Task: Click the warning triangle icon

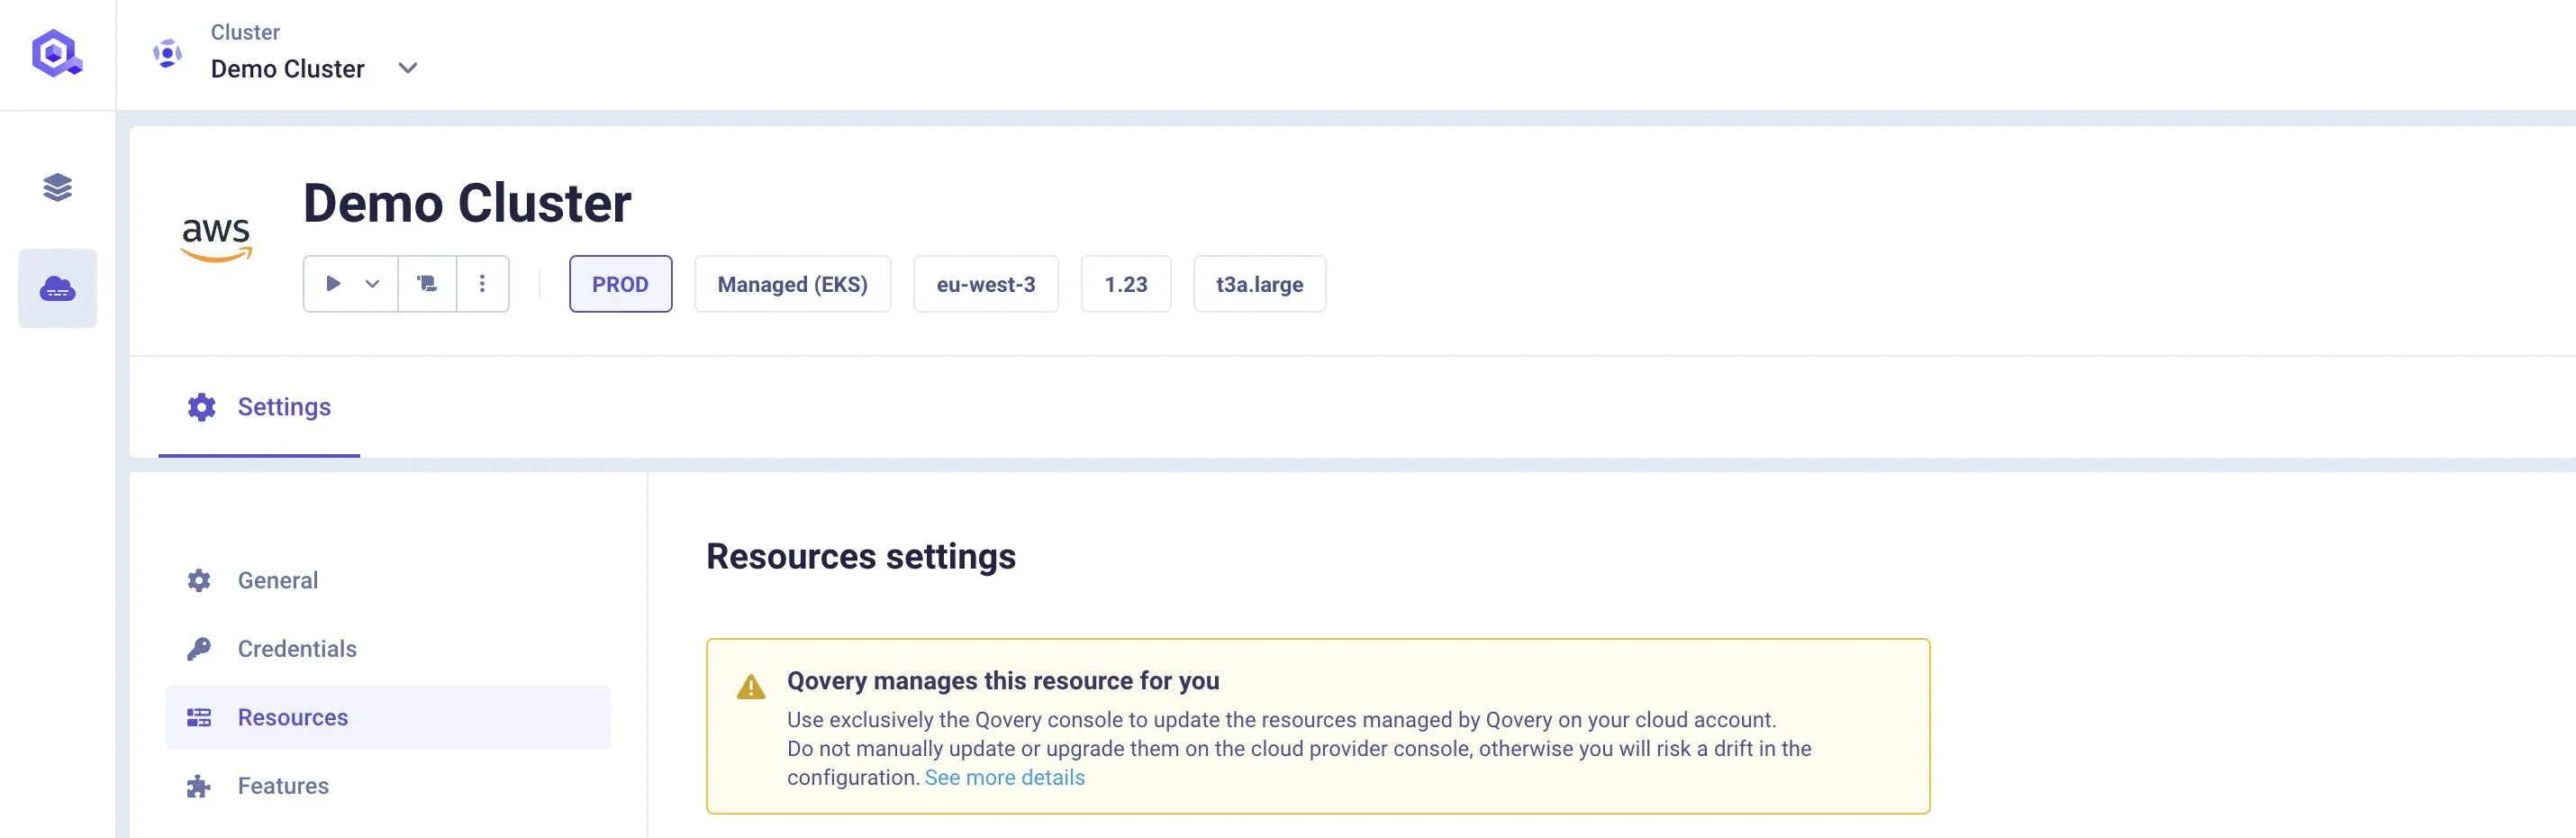Action: click(751, 687)
